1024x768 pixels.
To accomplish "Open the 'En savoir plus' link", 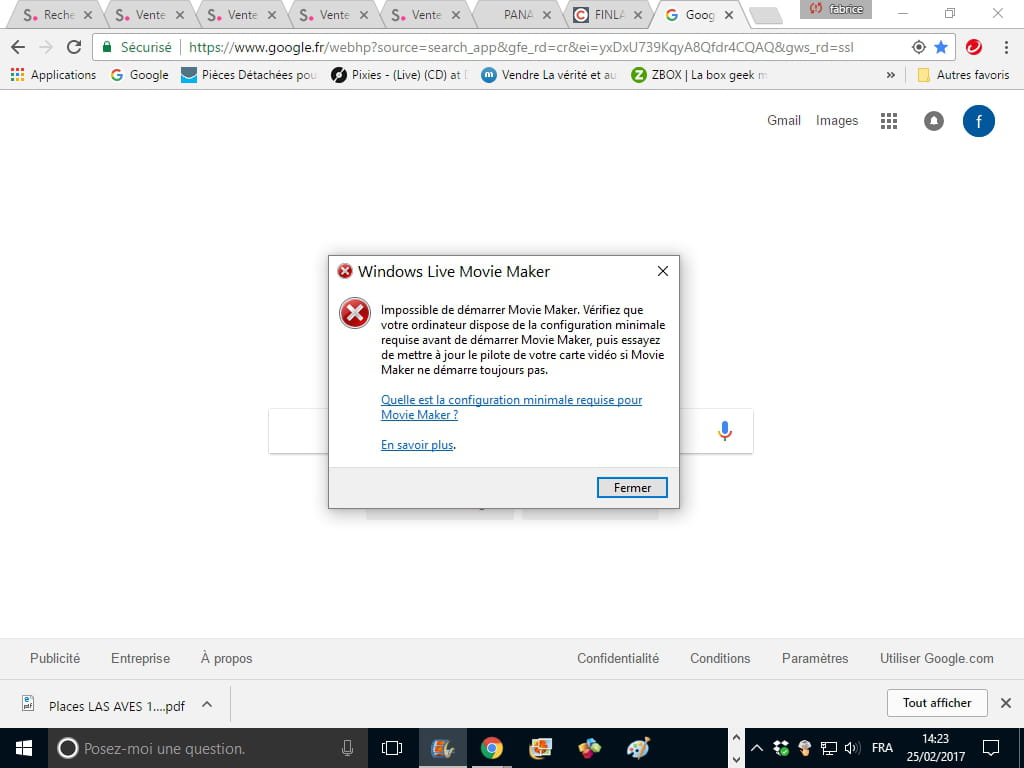I will tap(417, 445).
